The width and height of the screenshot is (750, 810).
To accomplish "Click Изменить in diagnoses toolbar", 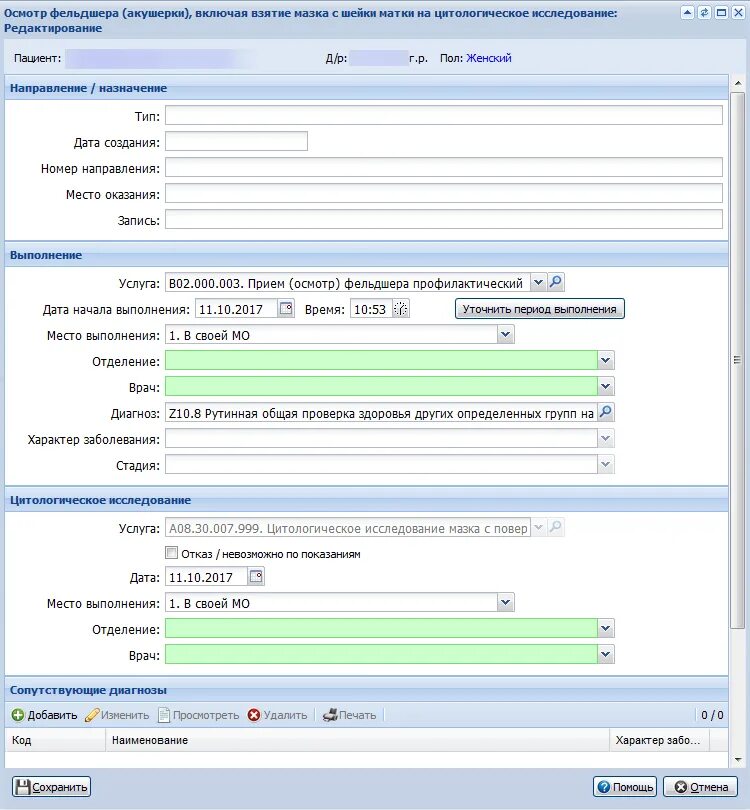I will (117, 715).
